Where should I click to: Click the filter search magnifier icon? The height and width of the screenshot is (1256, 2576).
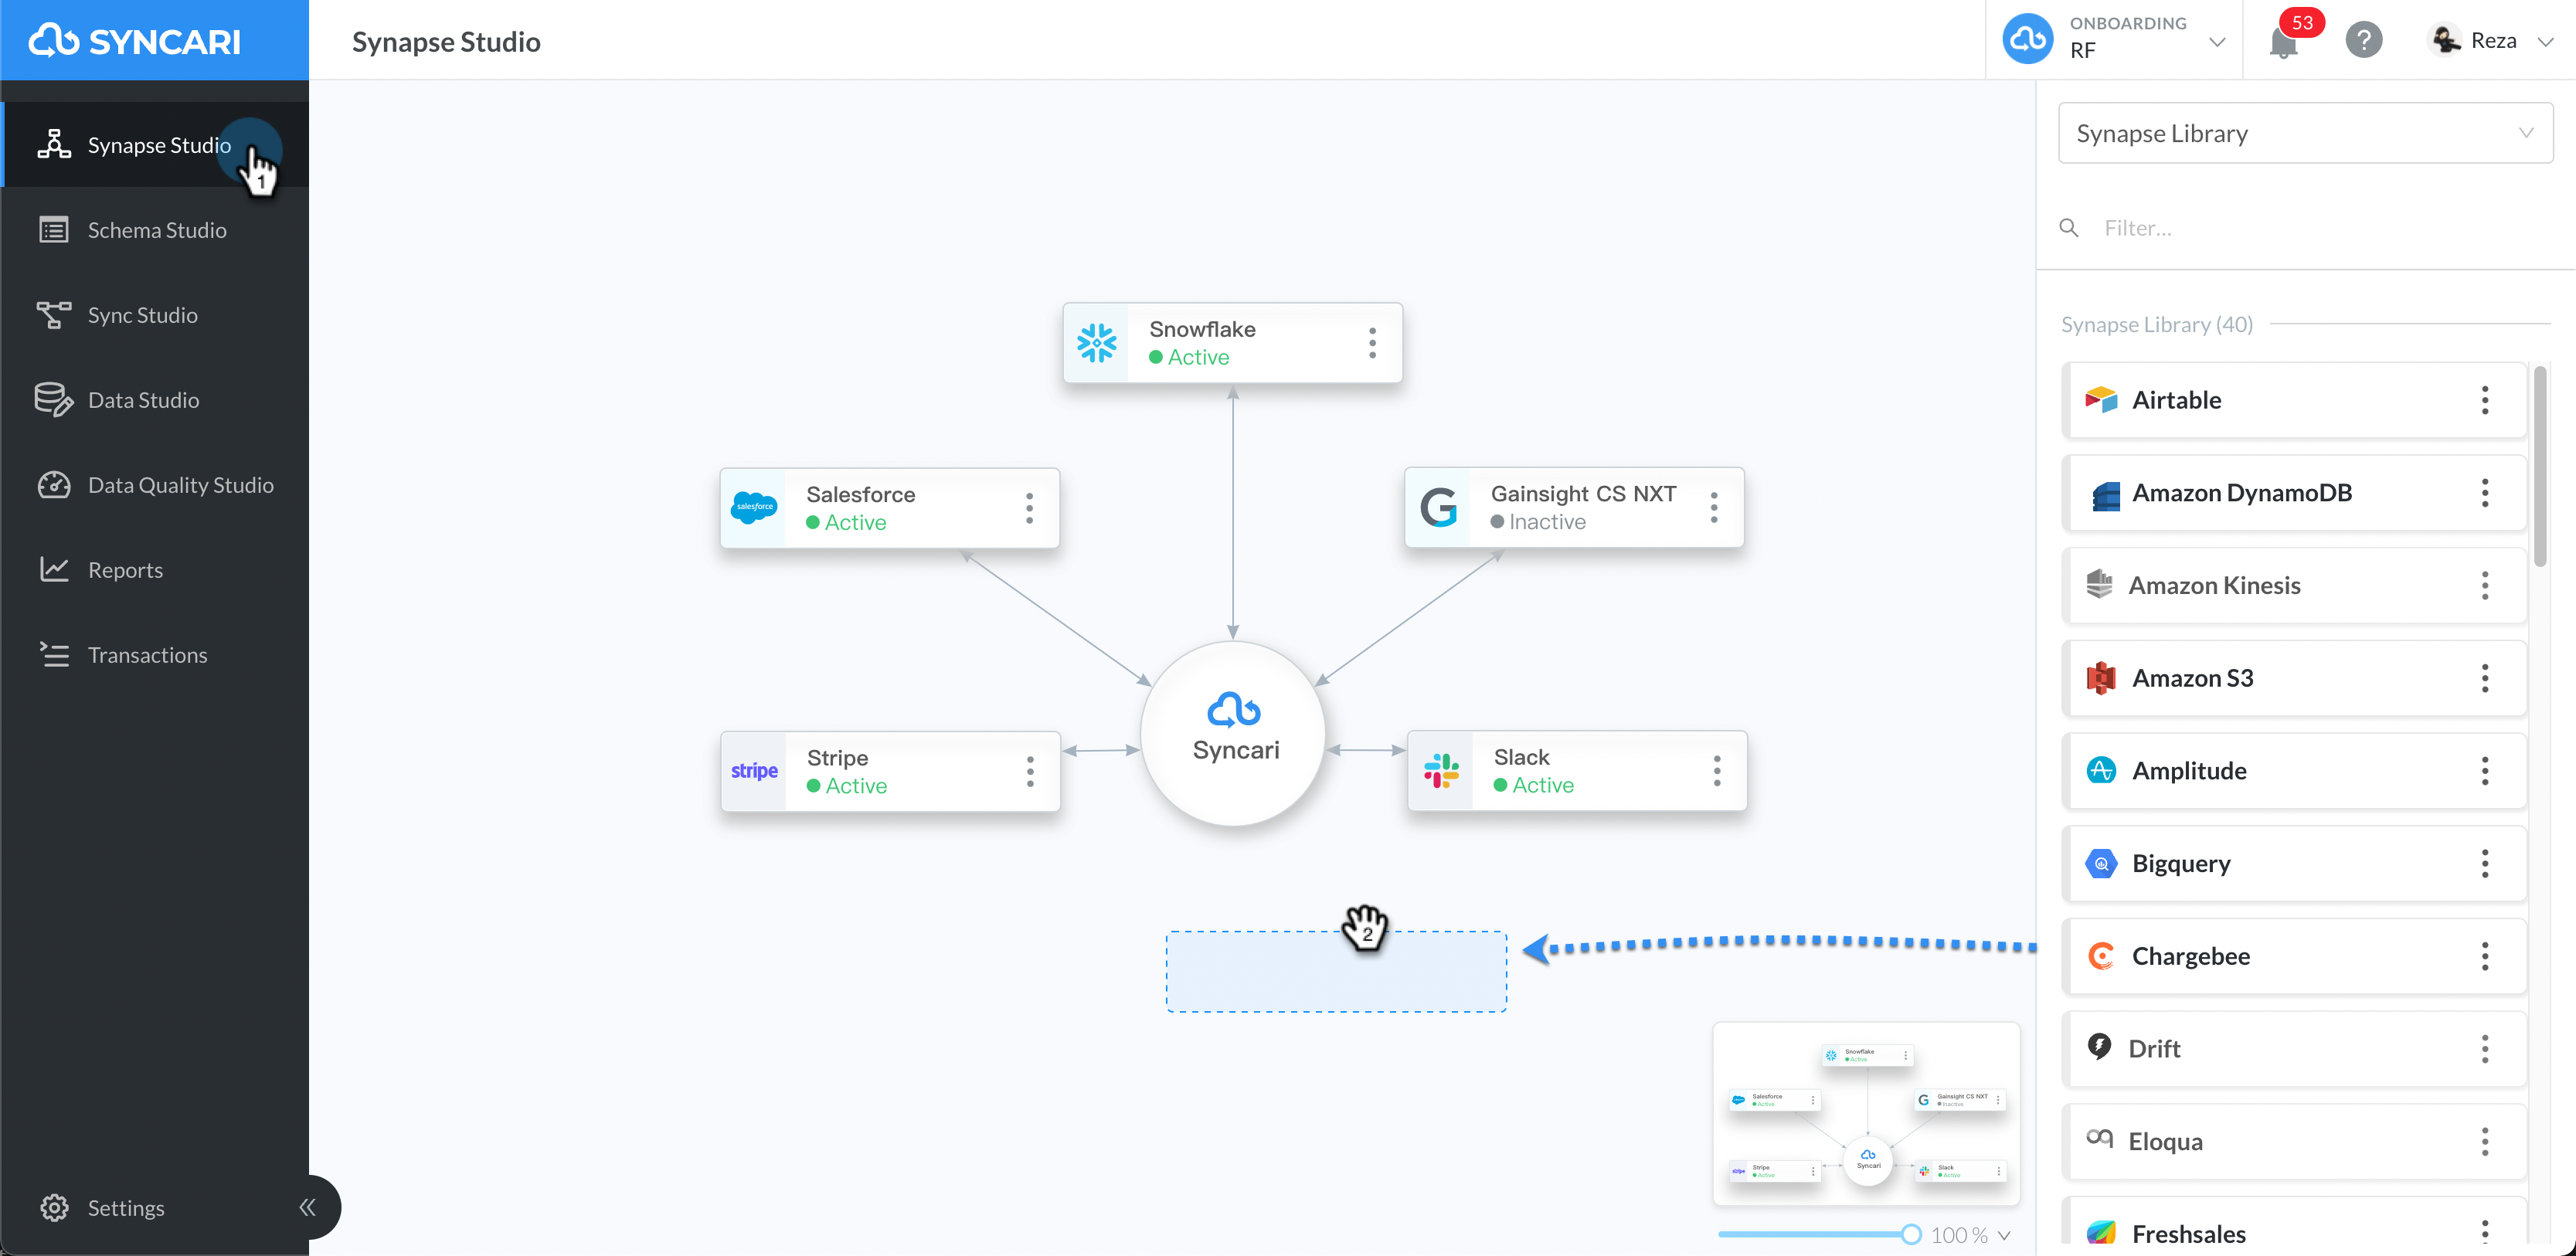(2069, 228)
